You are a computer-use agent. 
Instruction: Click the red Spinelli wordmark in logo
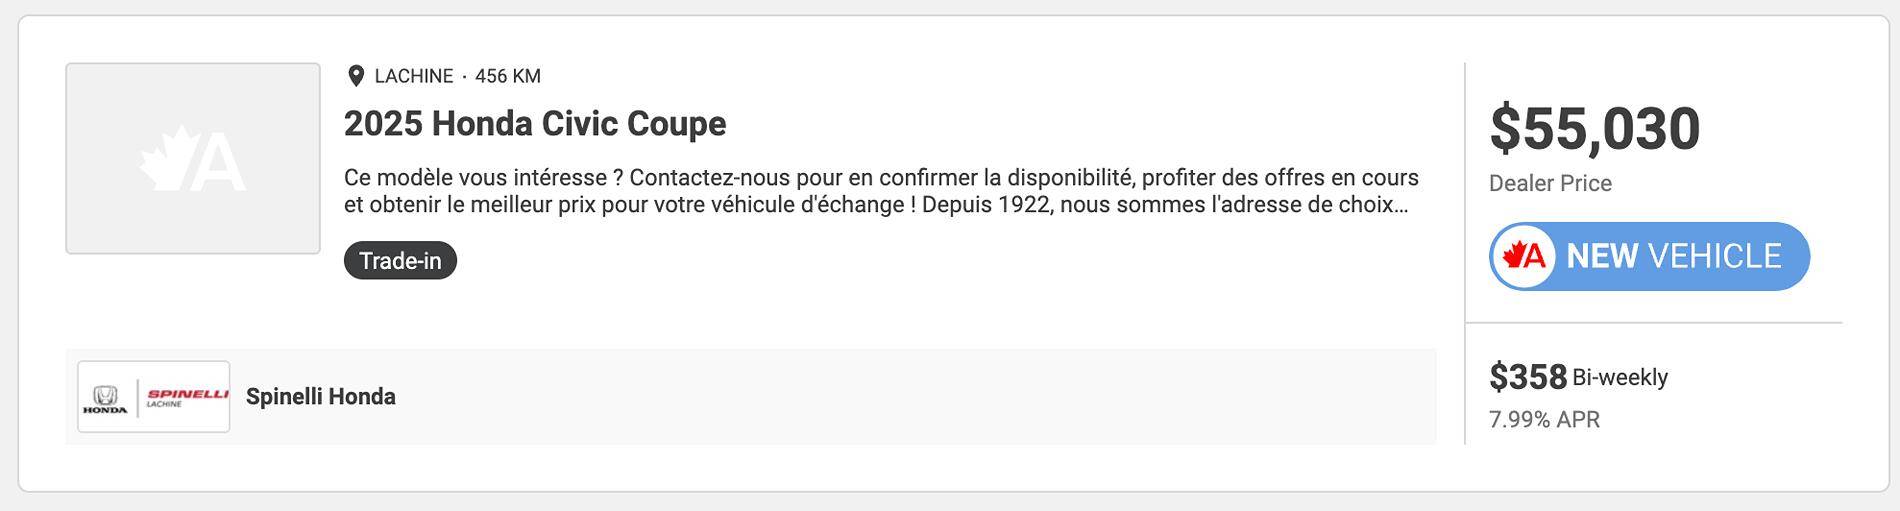pyautogui.click(x=187, y=395)
